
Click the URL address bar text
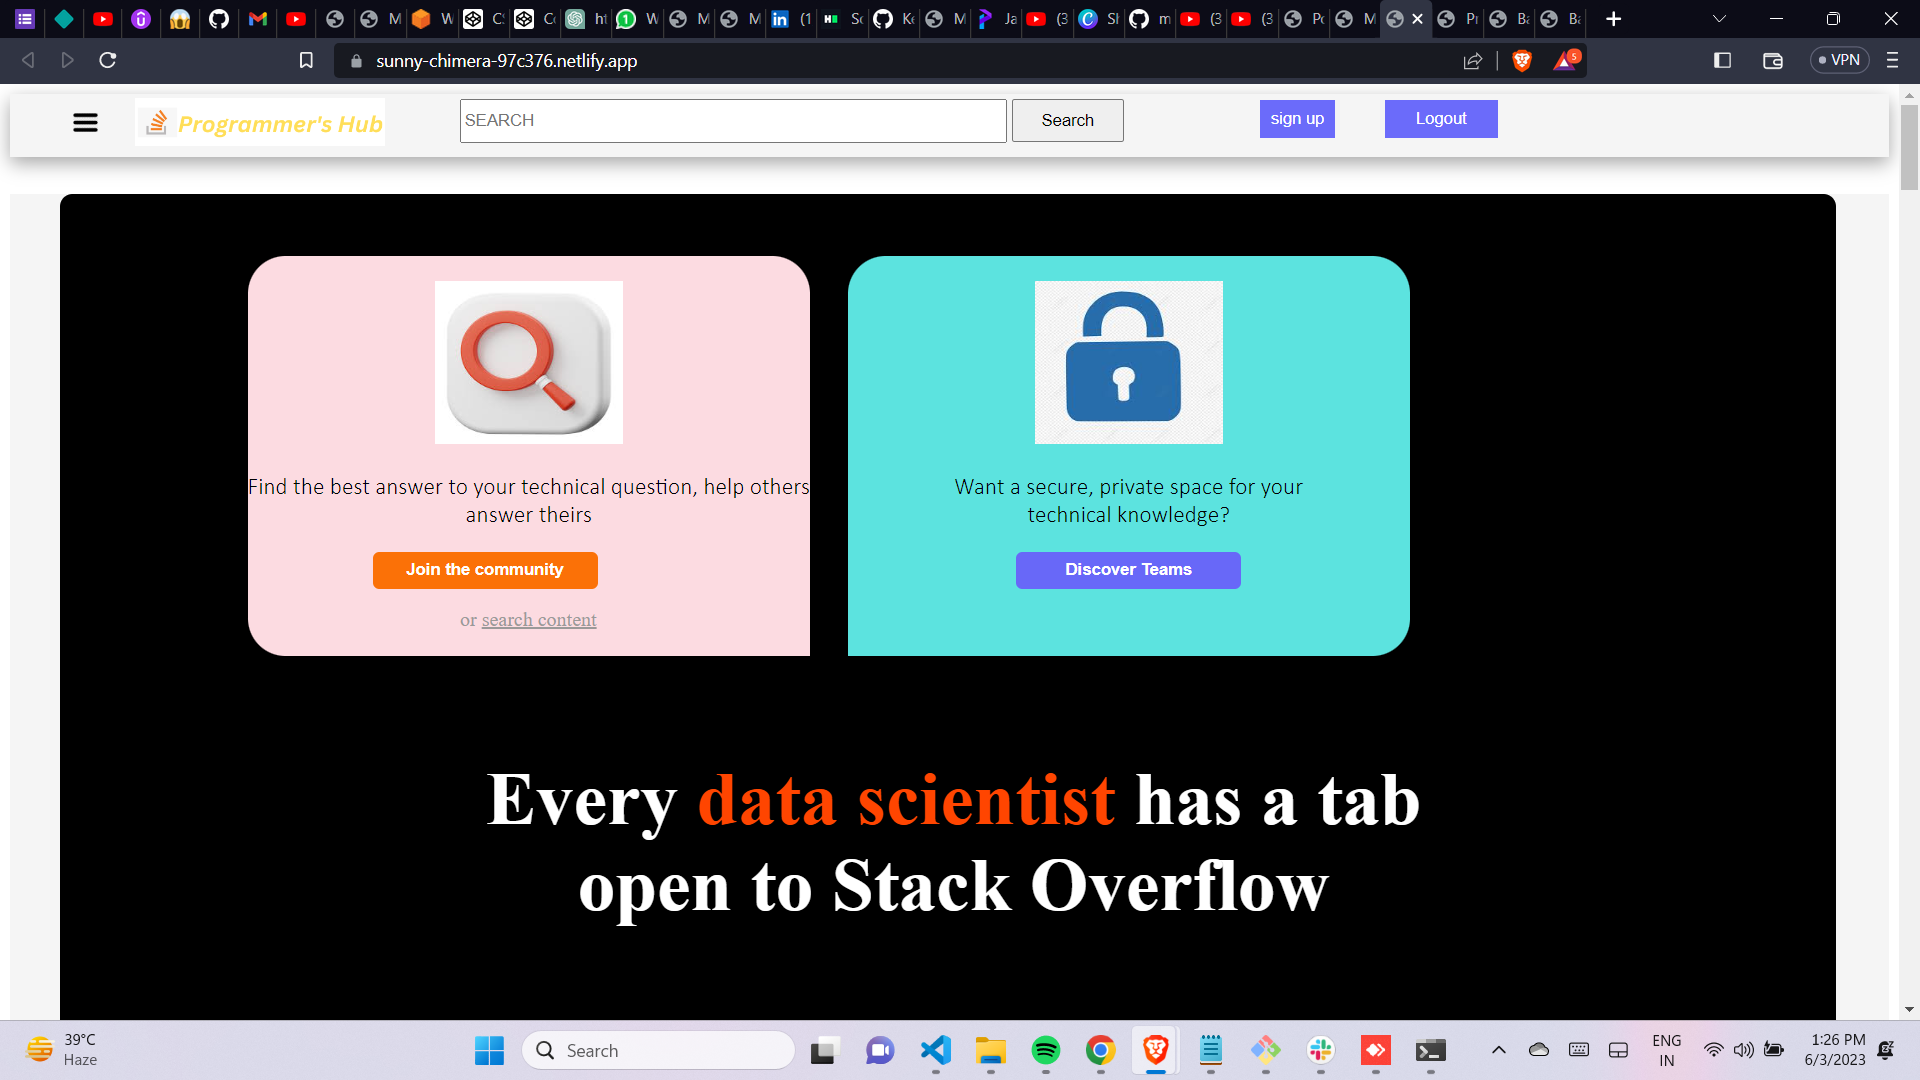tap(507, 61)
